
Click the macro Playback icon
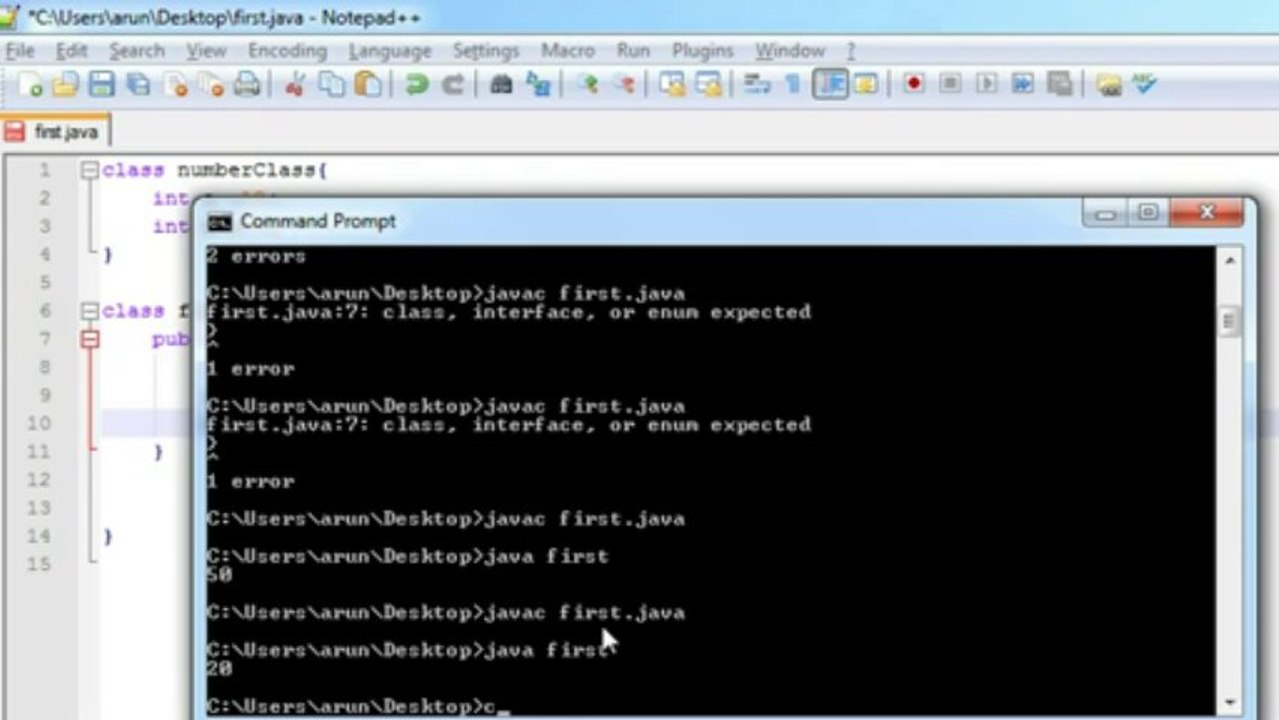click(986, 85)
